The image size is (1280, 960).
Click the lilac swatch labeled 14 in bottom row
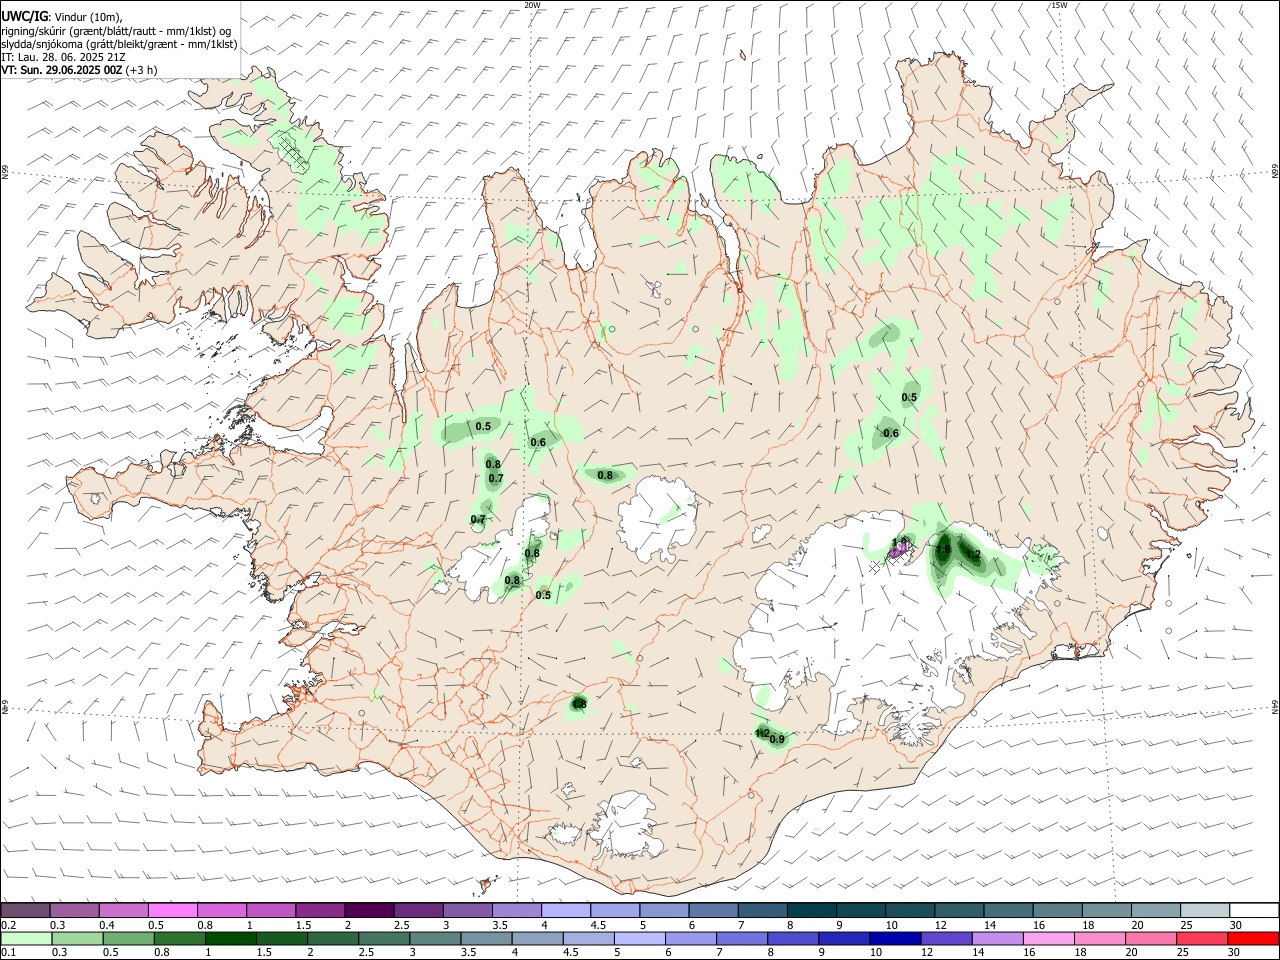point(997,938)
